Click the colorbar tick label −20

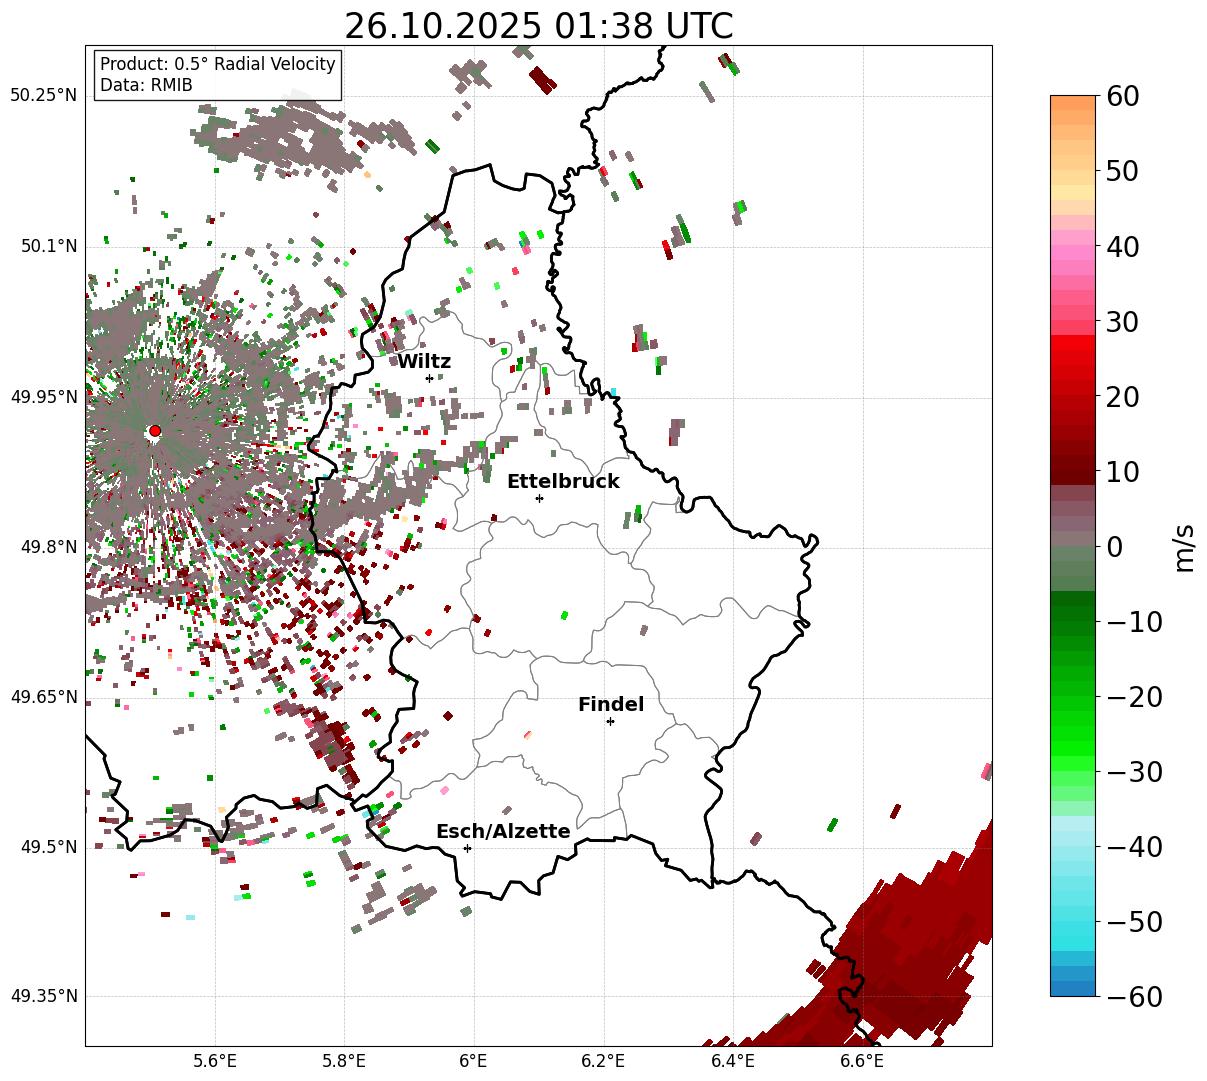[1134, 697]
